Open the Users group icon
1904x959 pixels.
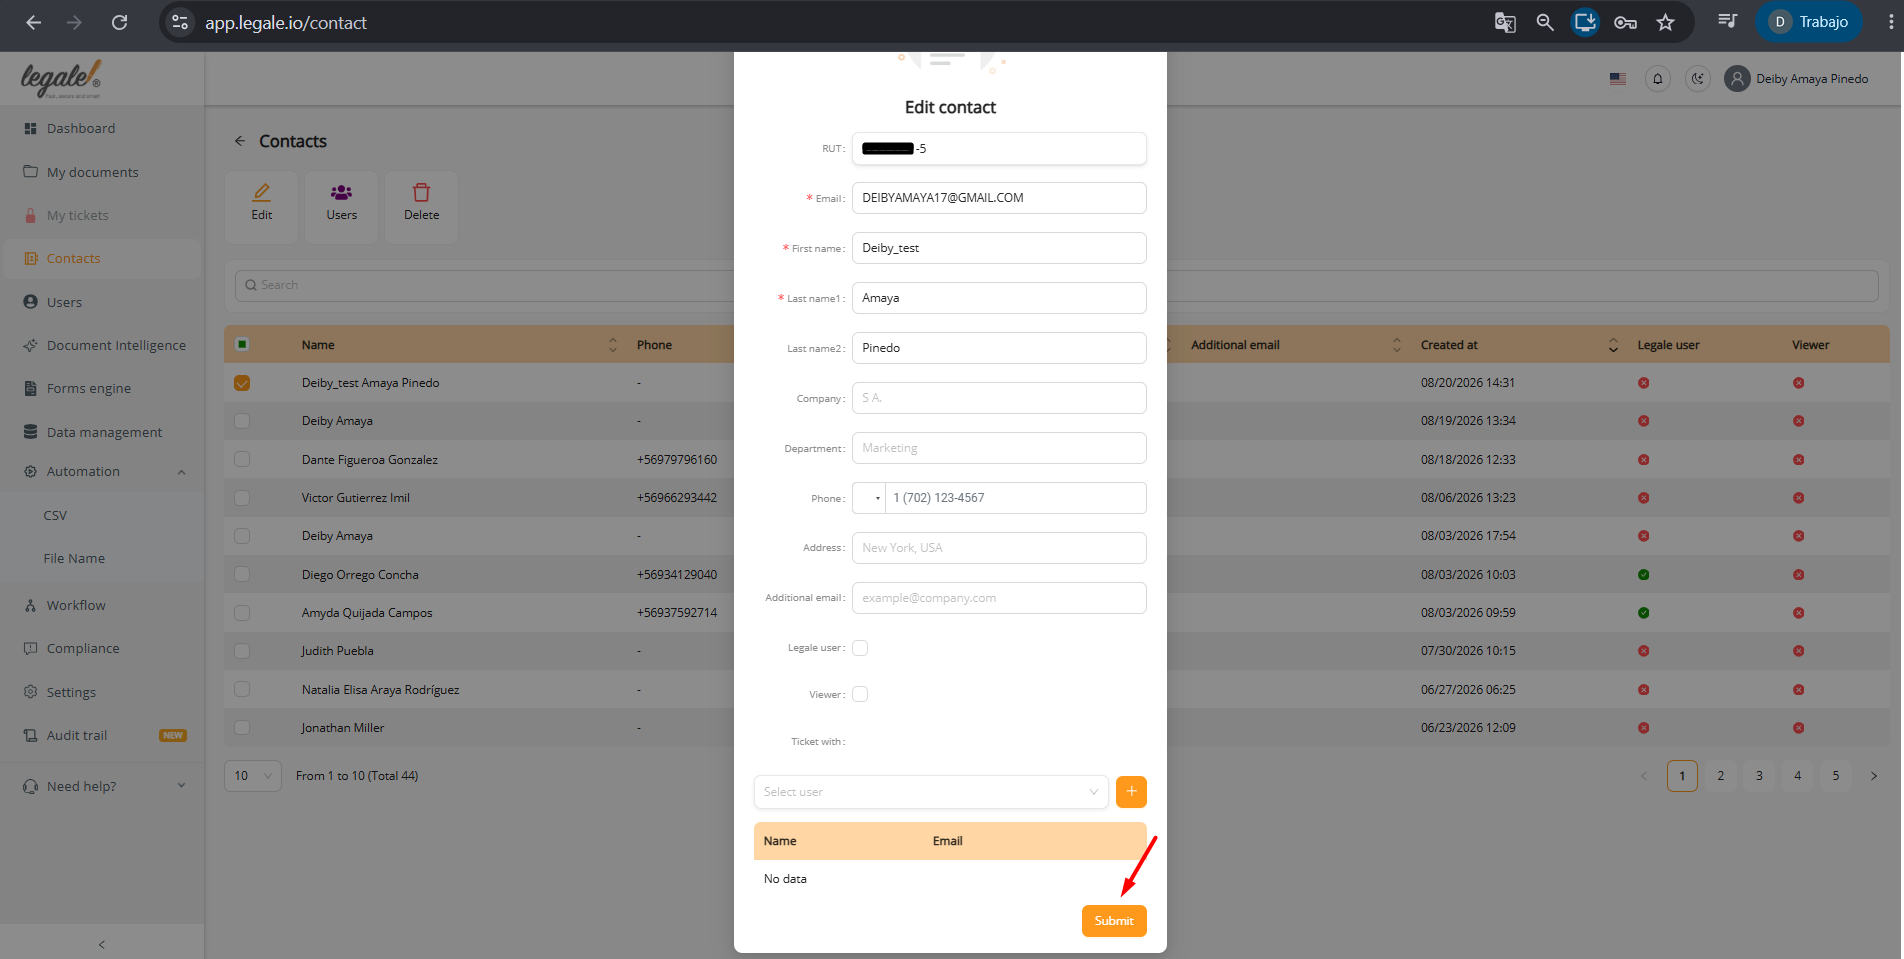coord(341,192)
